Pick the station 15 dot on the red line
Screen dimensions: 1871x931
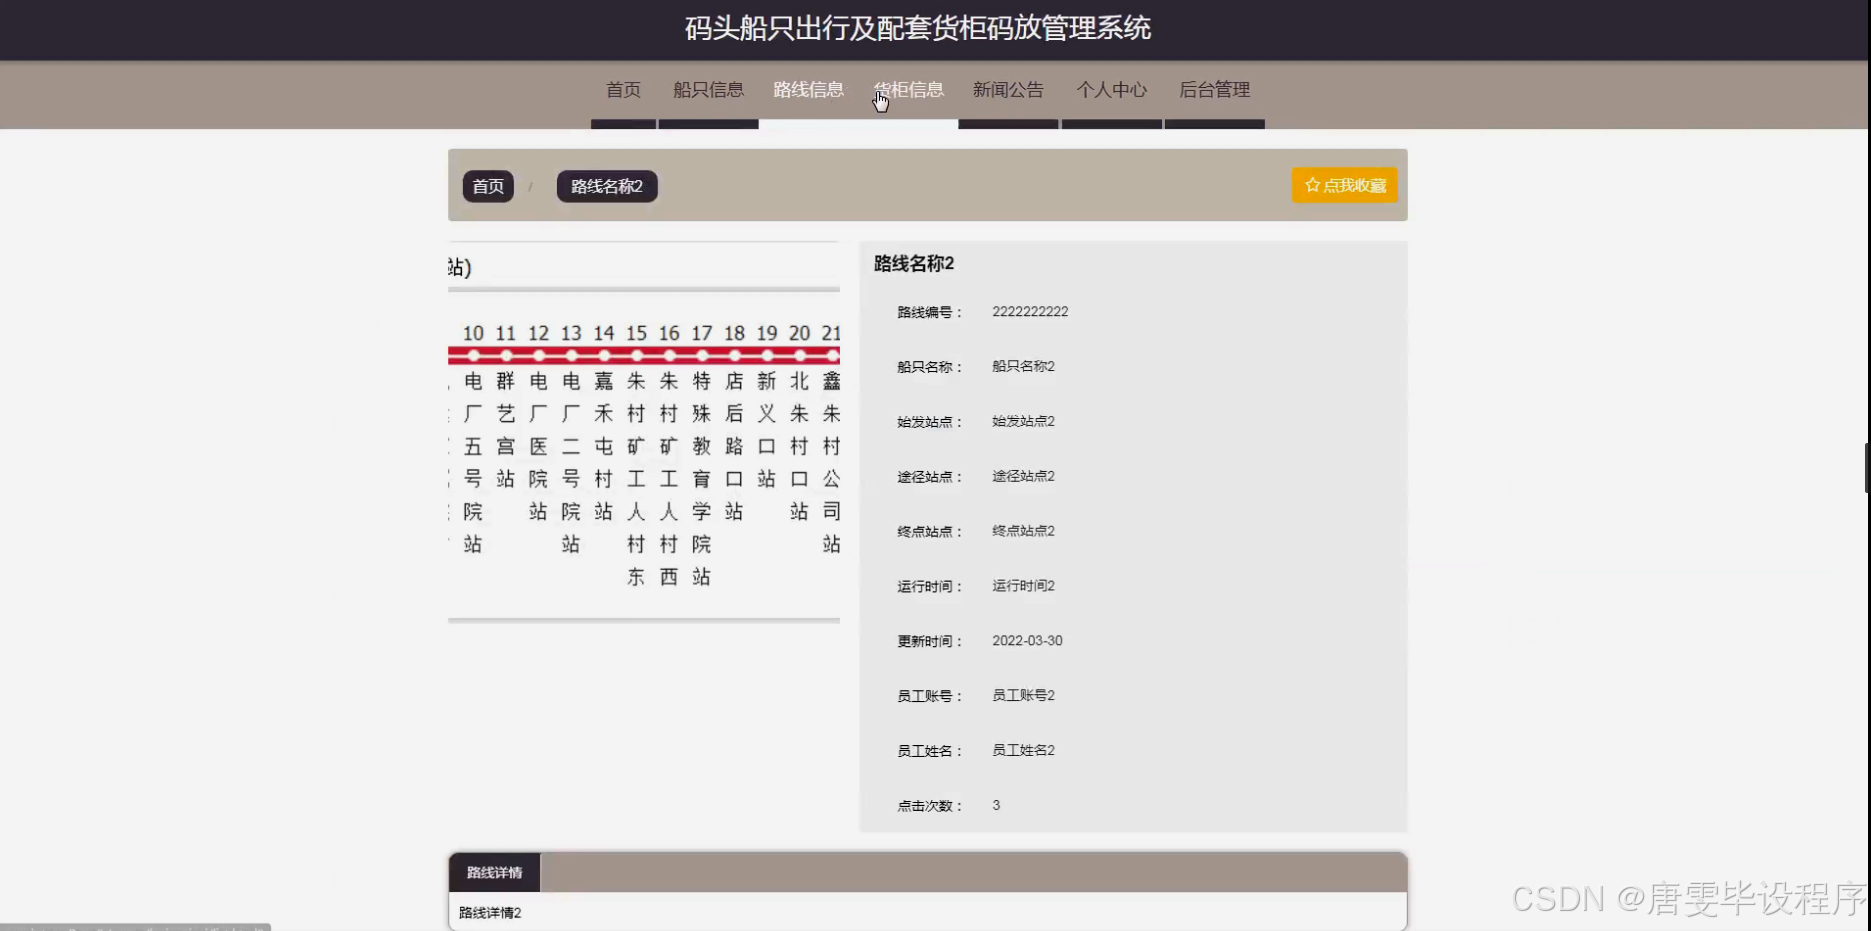[x=637, y=356]
